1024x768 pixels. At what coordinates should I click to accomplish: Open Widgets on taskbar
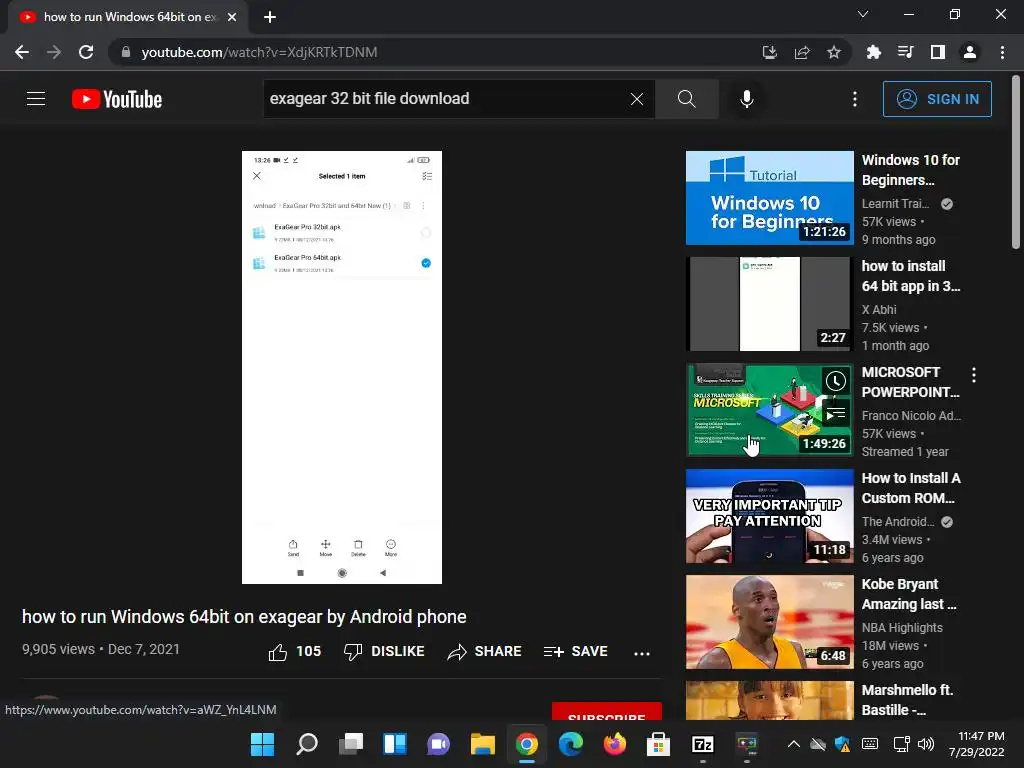click(x=395, y=744)
